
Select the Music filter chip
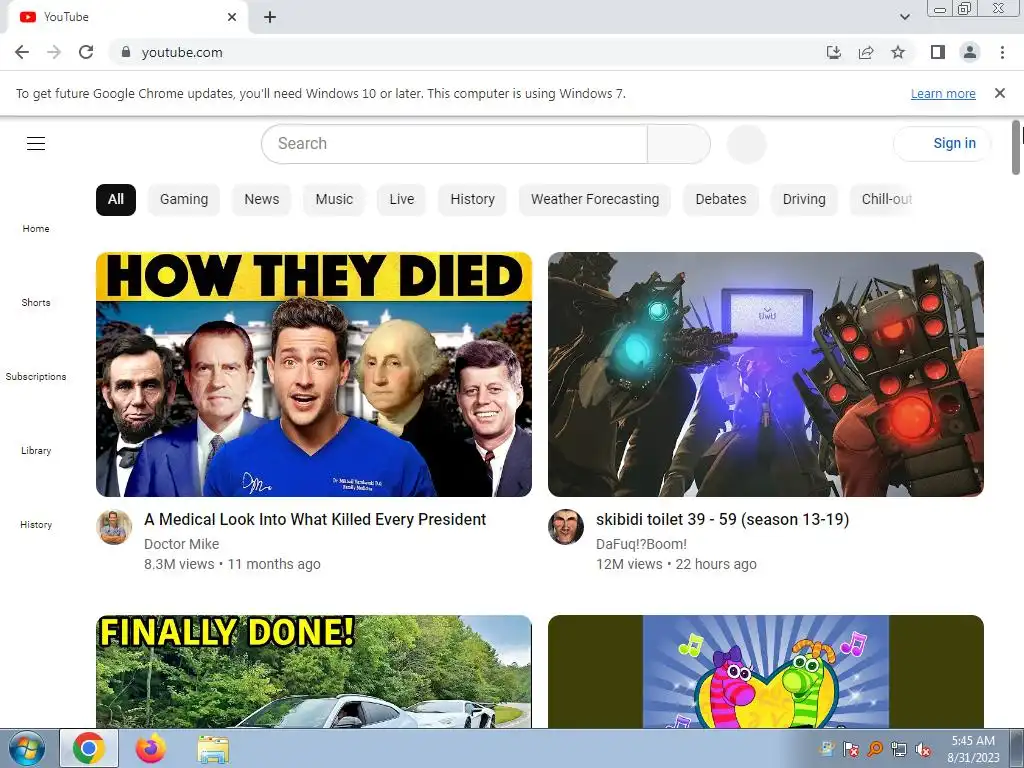(x=334, y=199)
